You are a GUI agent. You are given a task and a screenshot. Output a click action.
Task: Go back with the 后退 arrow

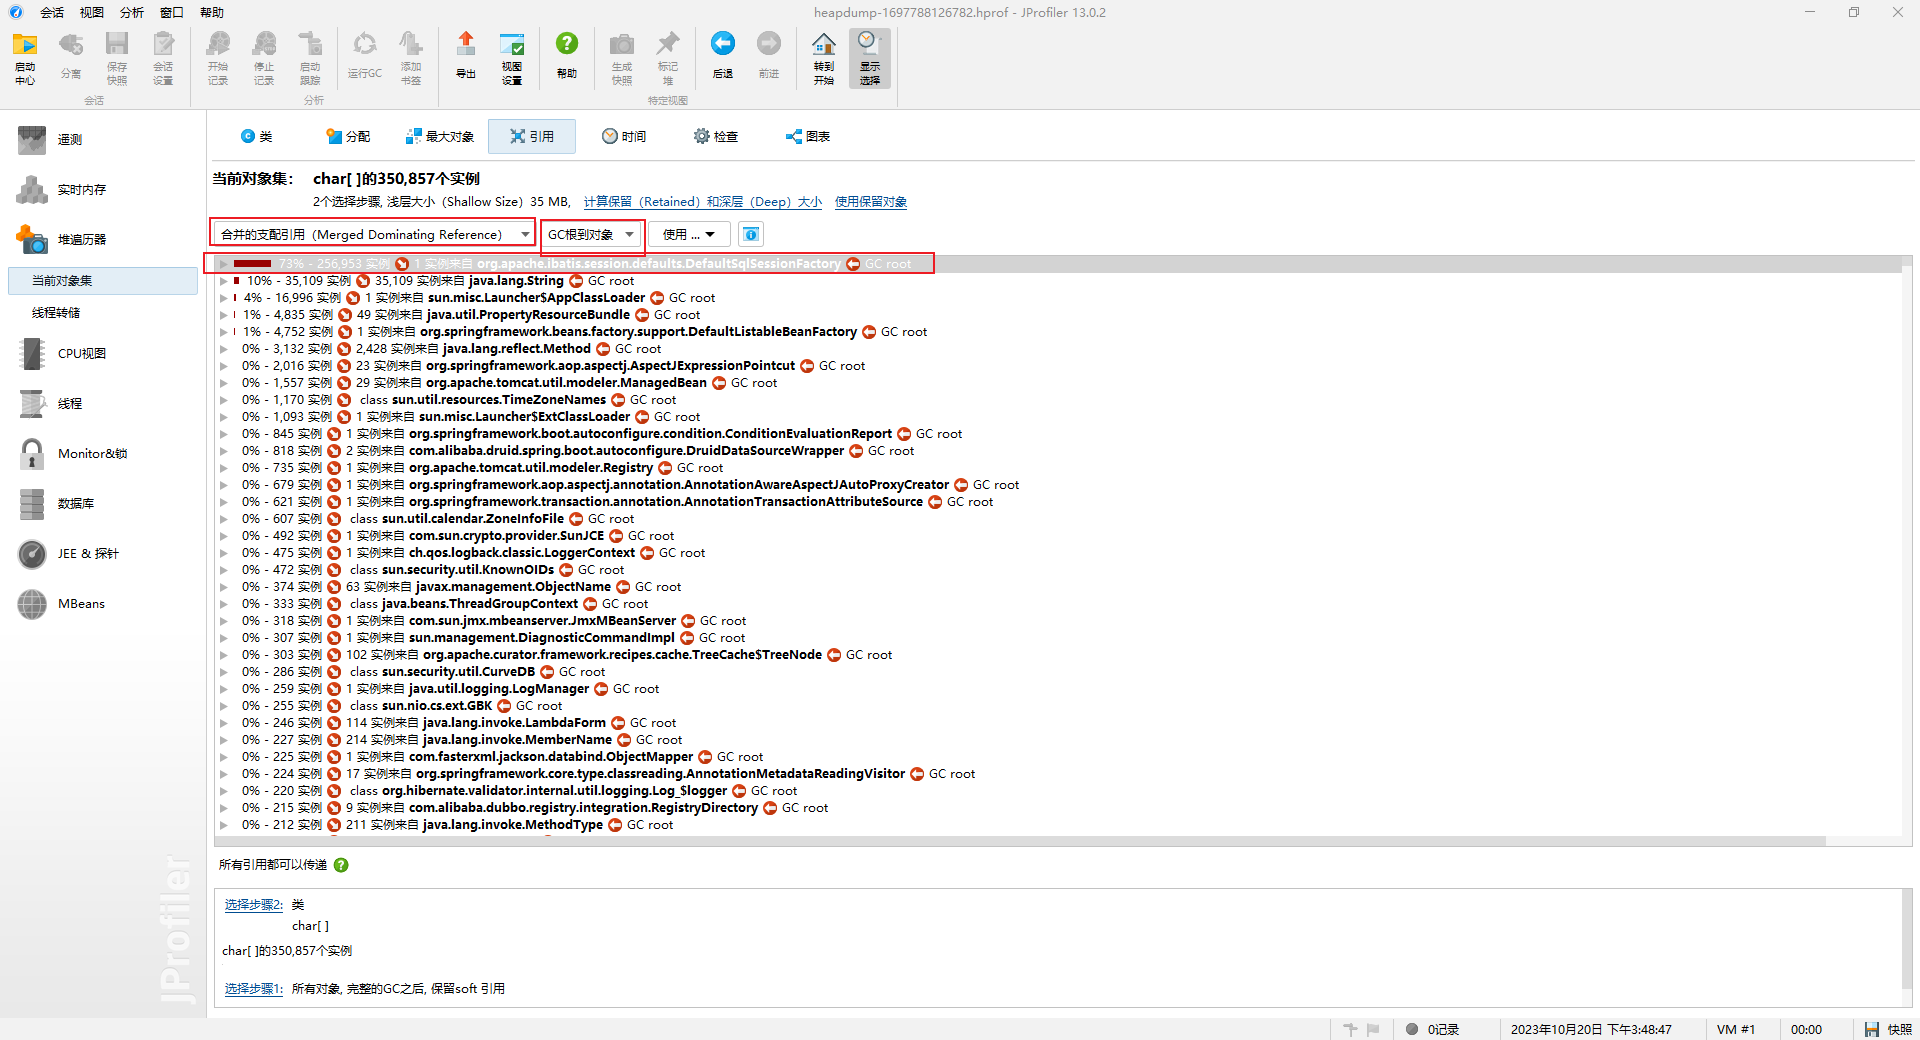pyautogui.click(x=723, y=56)
